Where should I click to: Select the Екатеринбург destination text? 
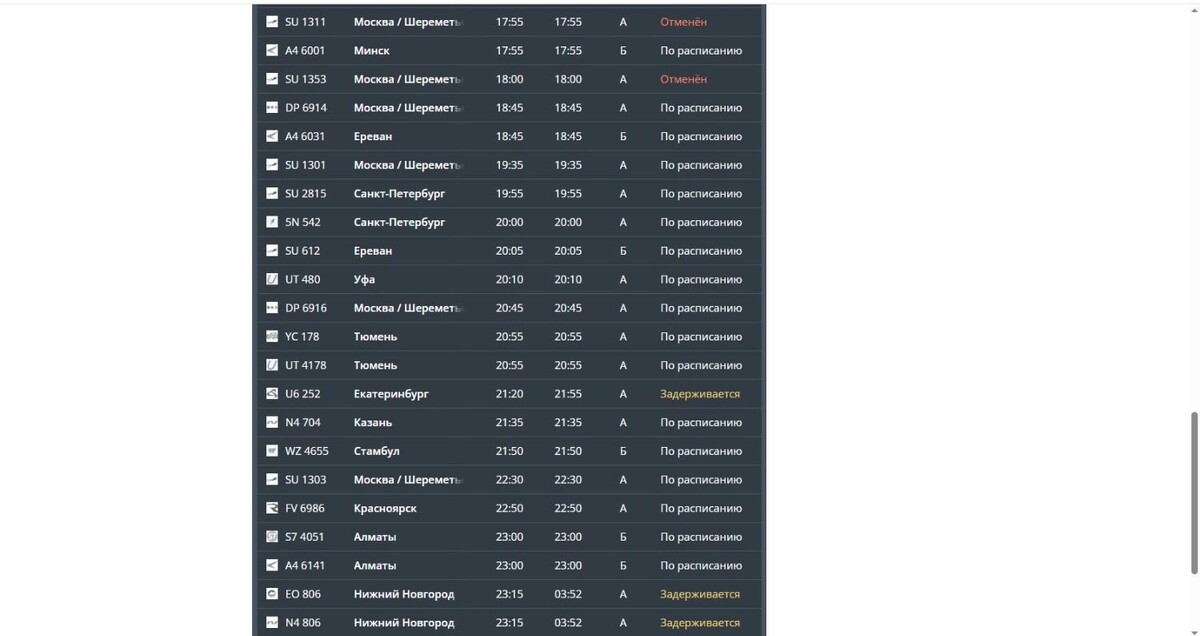point(389,393)
